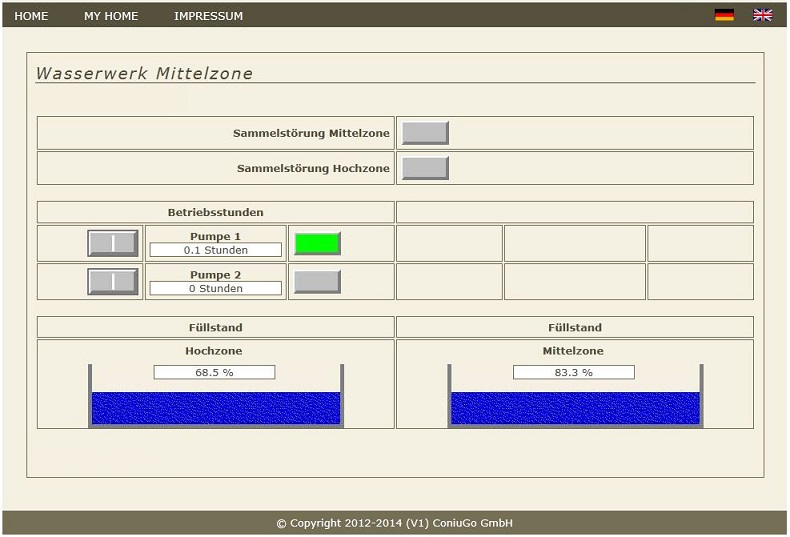Click the ConiuGo GmbH copyright footer
Image resolution: width=790 pixels, height=537 pixels.
click(395, 523)
